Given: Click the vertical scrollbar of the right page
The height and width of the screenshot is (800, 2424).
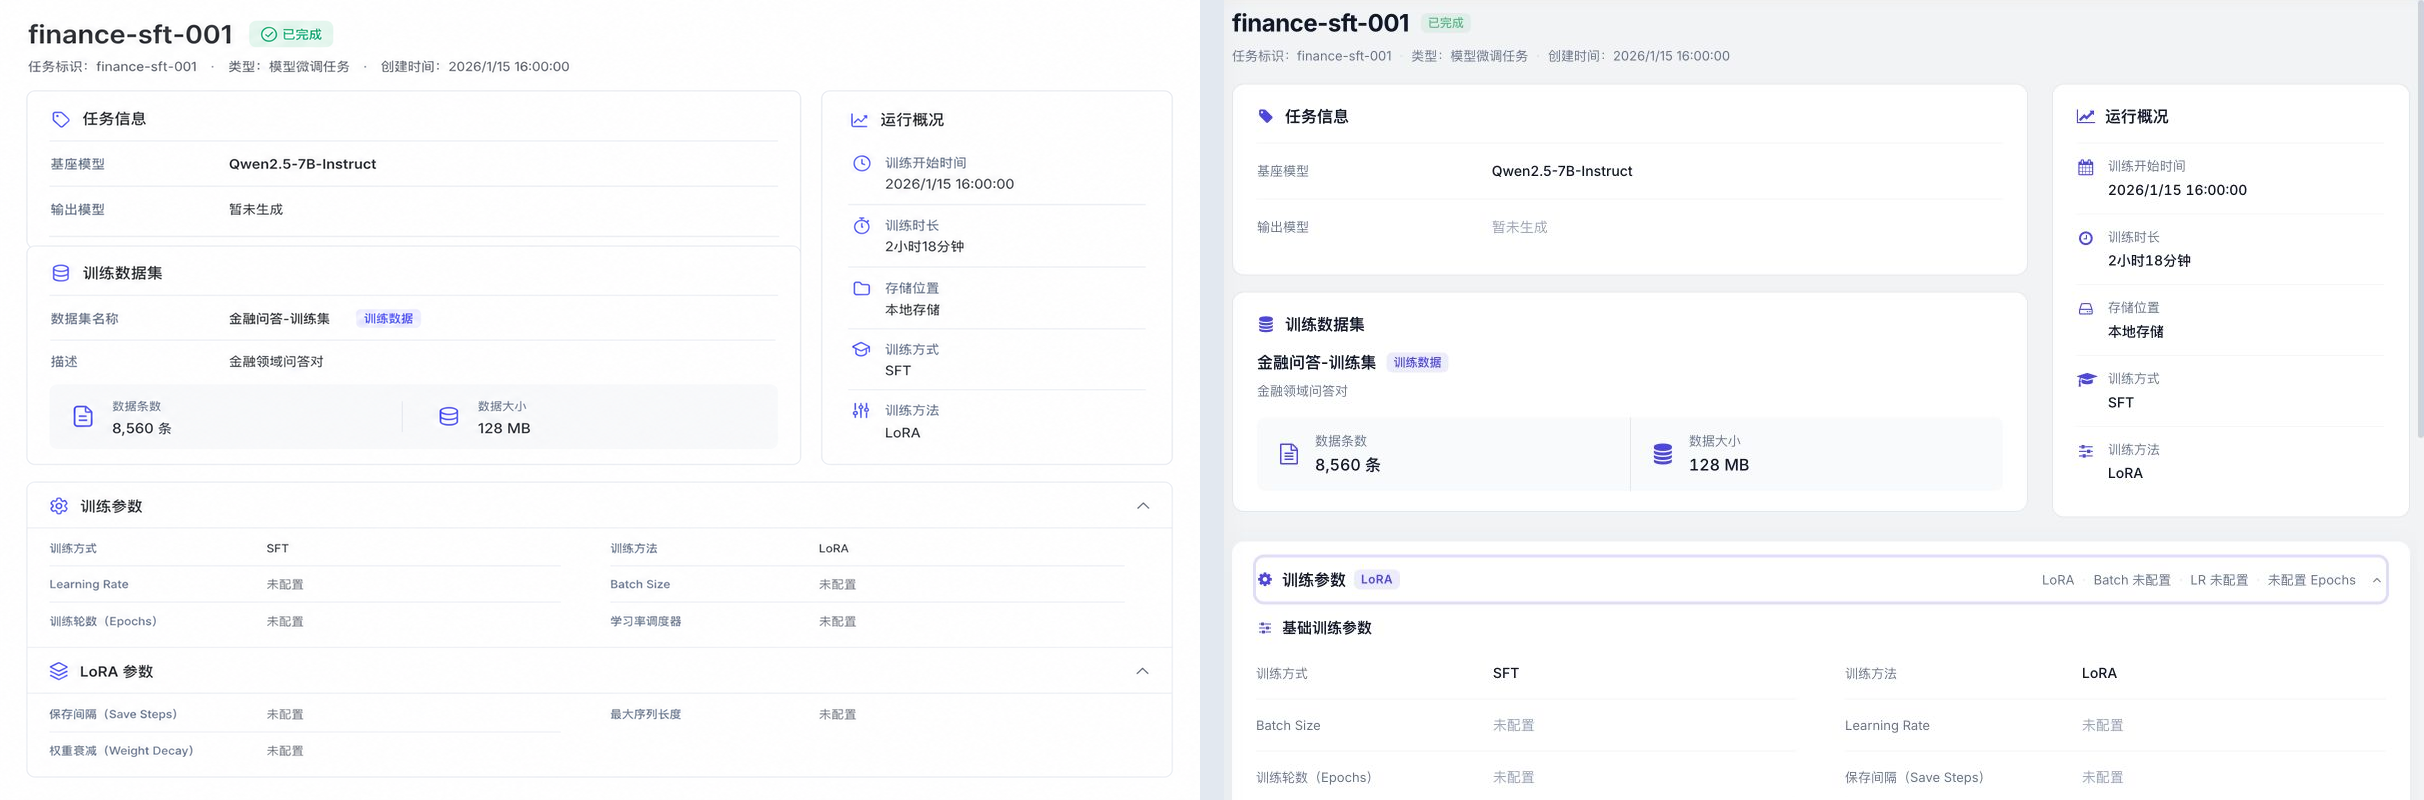Looking at the screenshot, I should (x=2419, y=220).
